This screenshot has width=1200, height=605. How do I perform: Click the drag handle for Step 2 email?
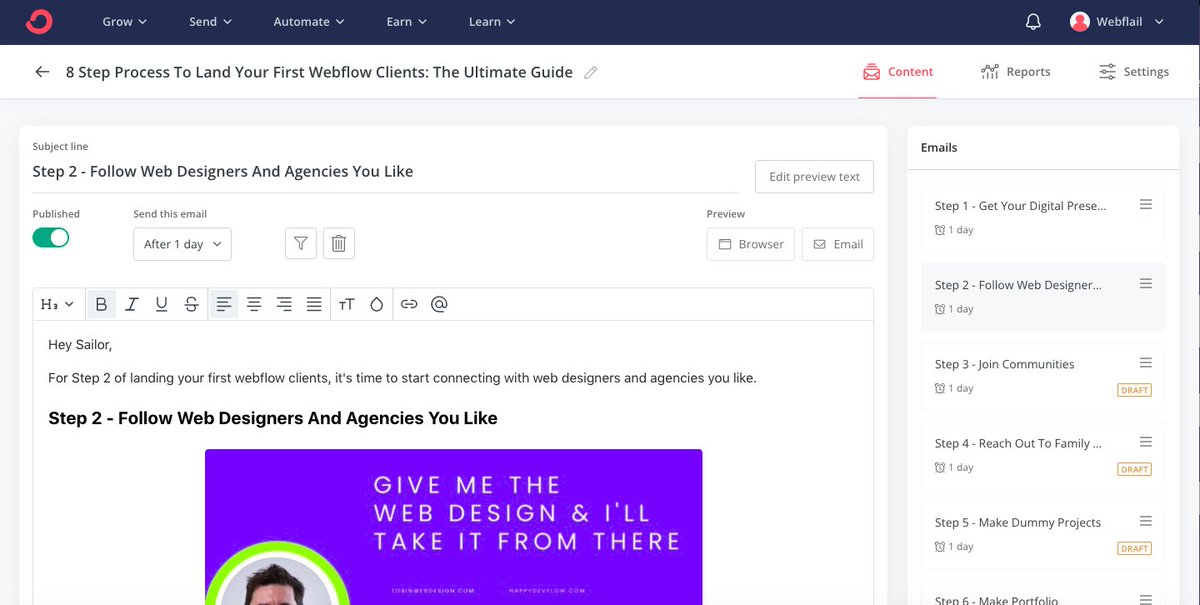[1146, 283]
